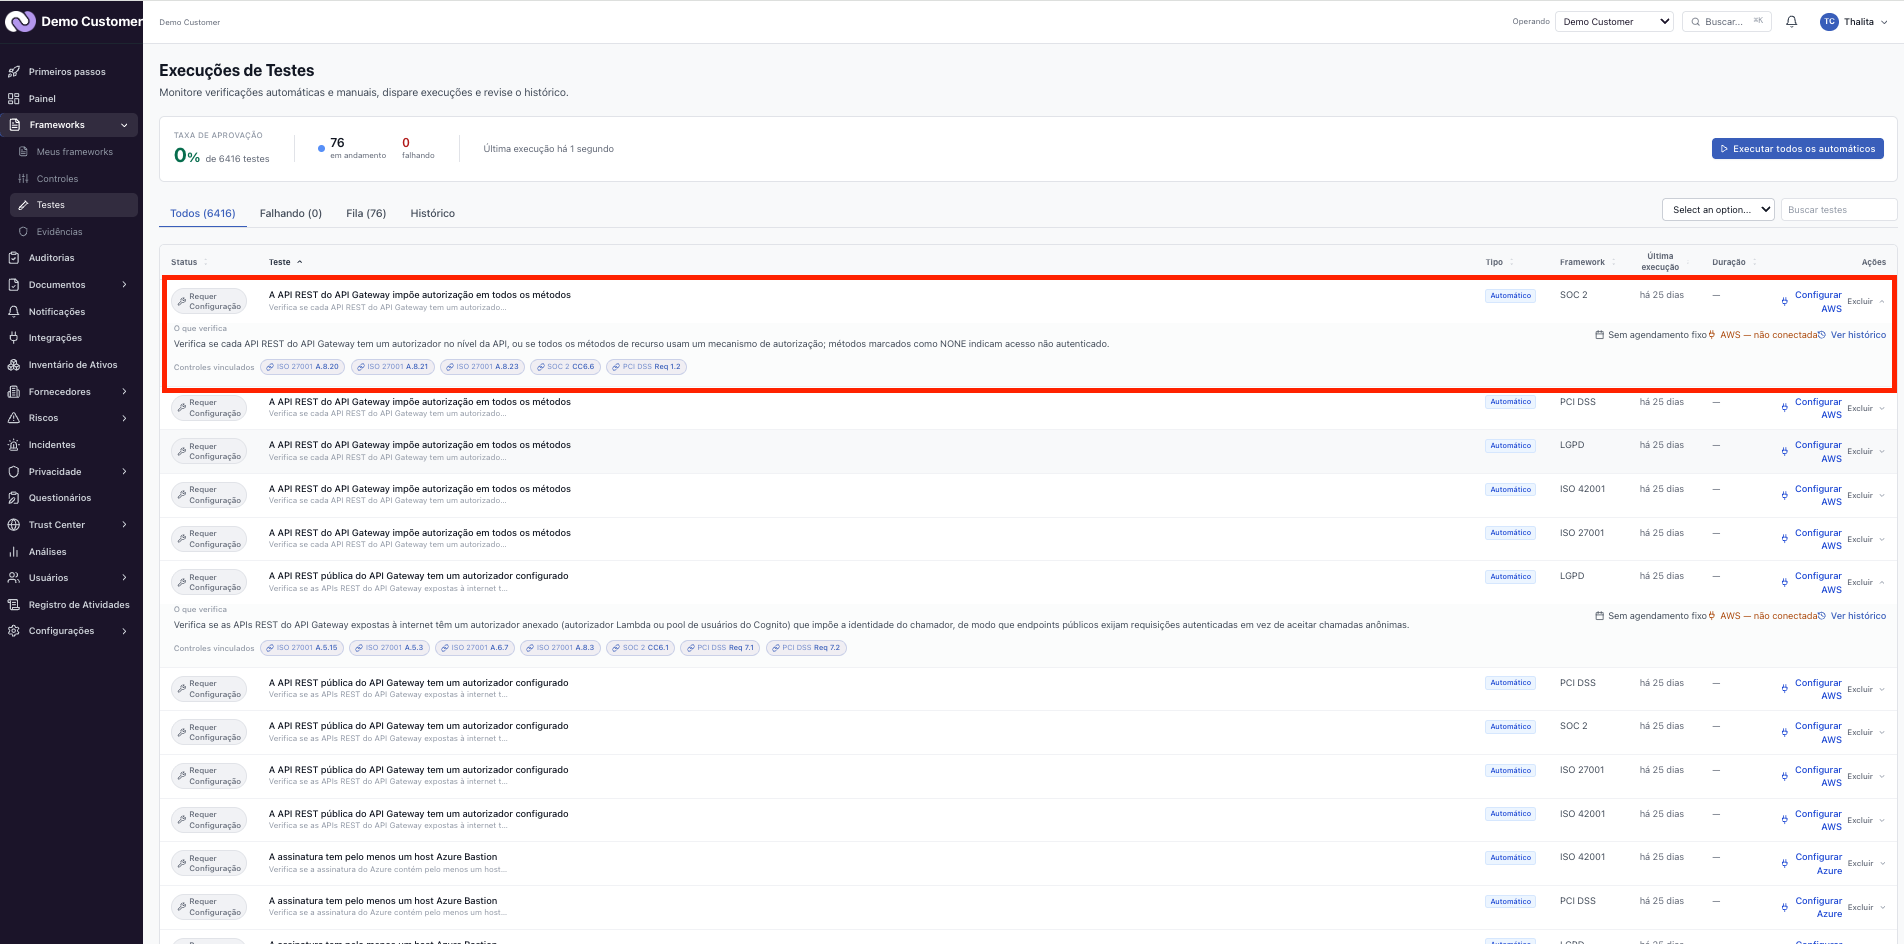The width and height of the screenshot is (1904, 944).
Task: Open the global Buscar search box
Action: (1728, 21)
